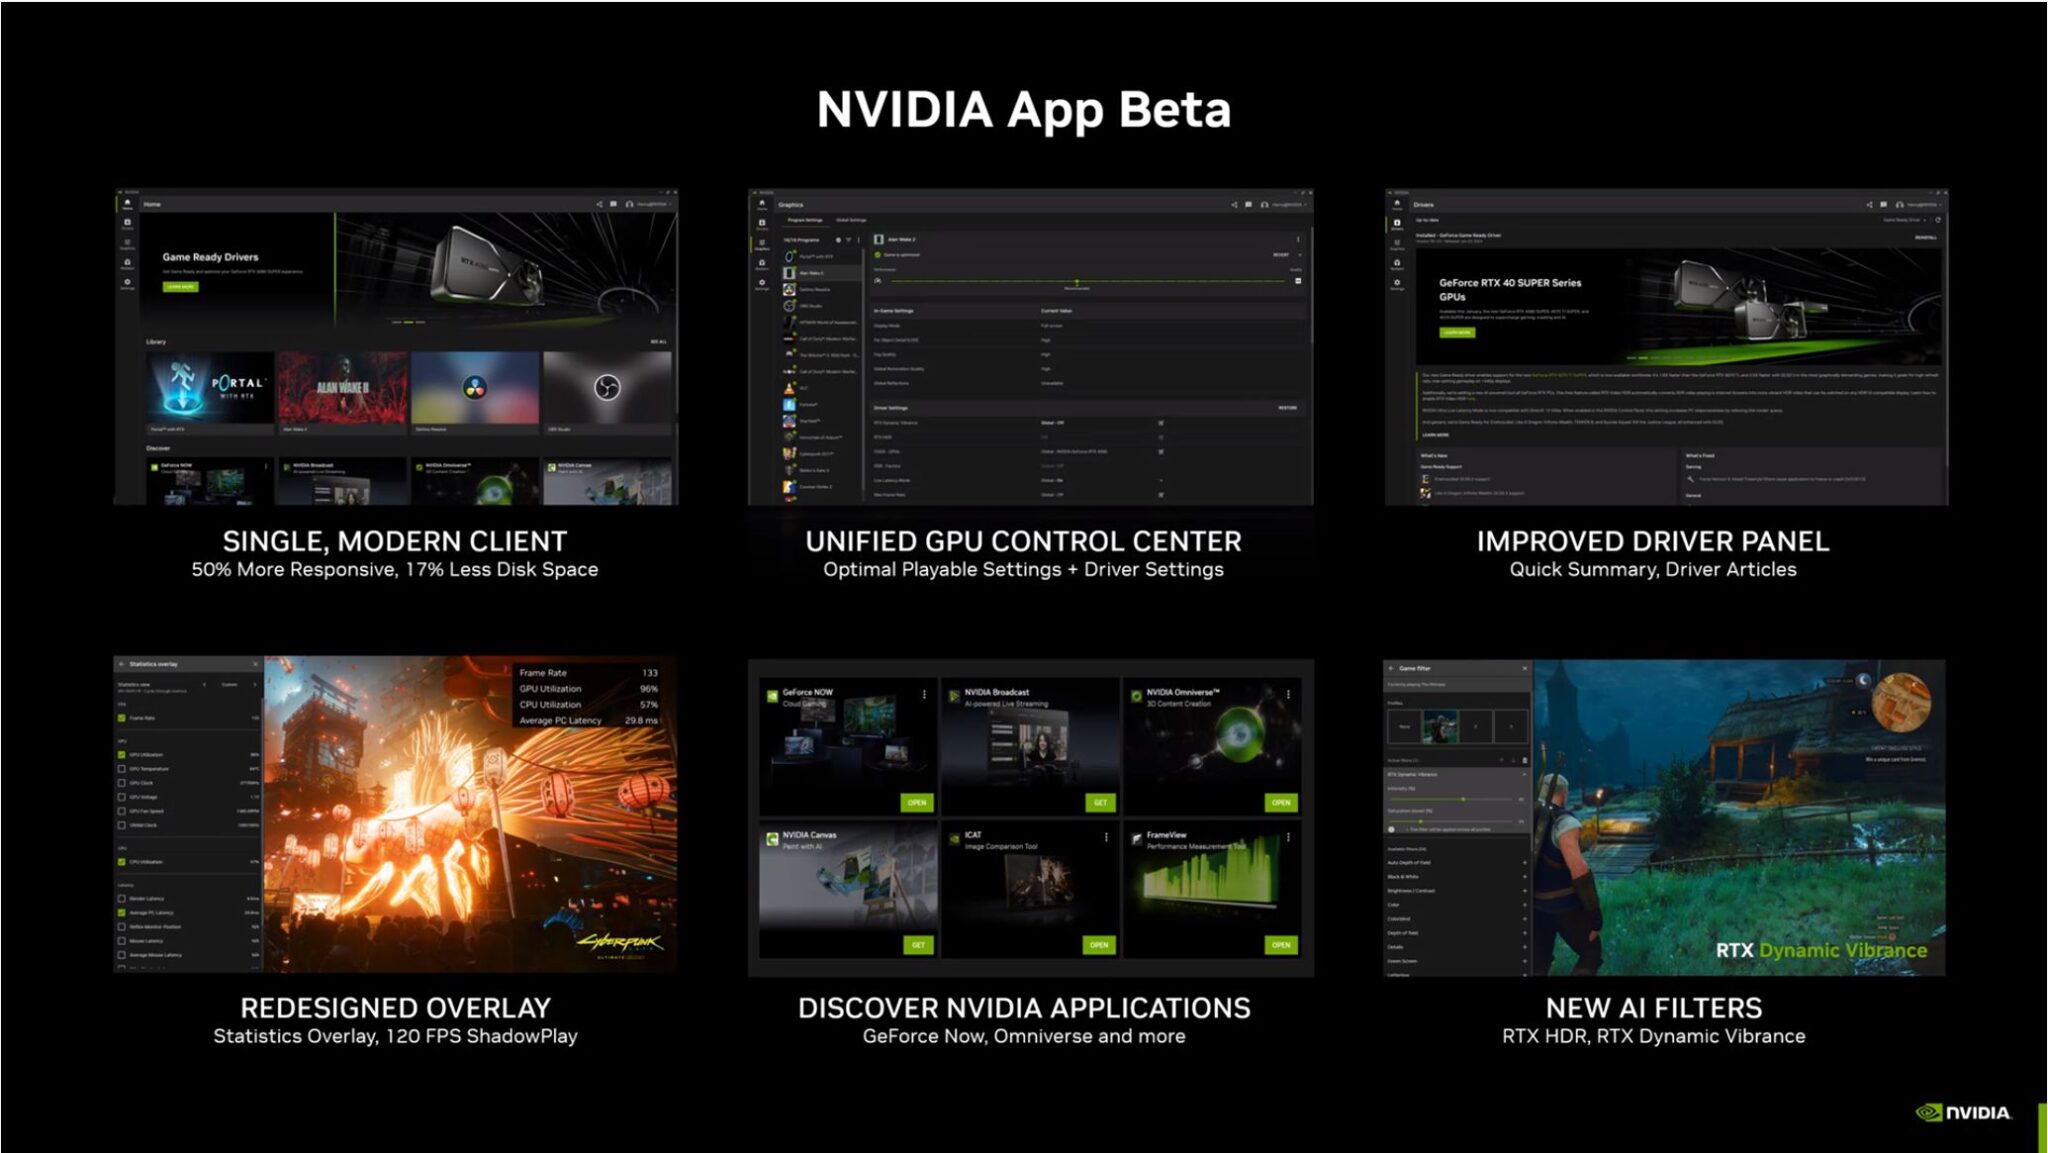Click the user account icon in the top bar
2048x1153 pixels.
click(1265, 205)
